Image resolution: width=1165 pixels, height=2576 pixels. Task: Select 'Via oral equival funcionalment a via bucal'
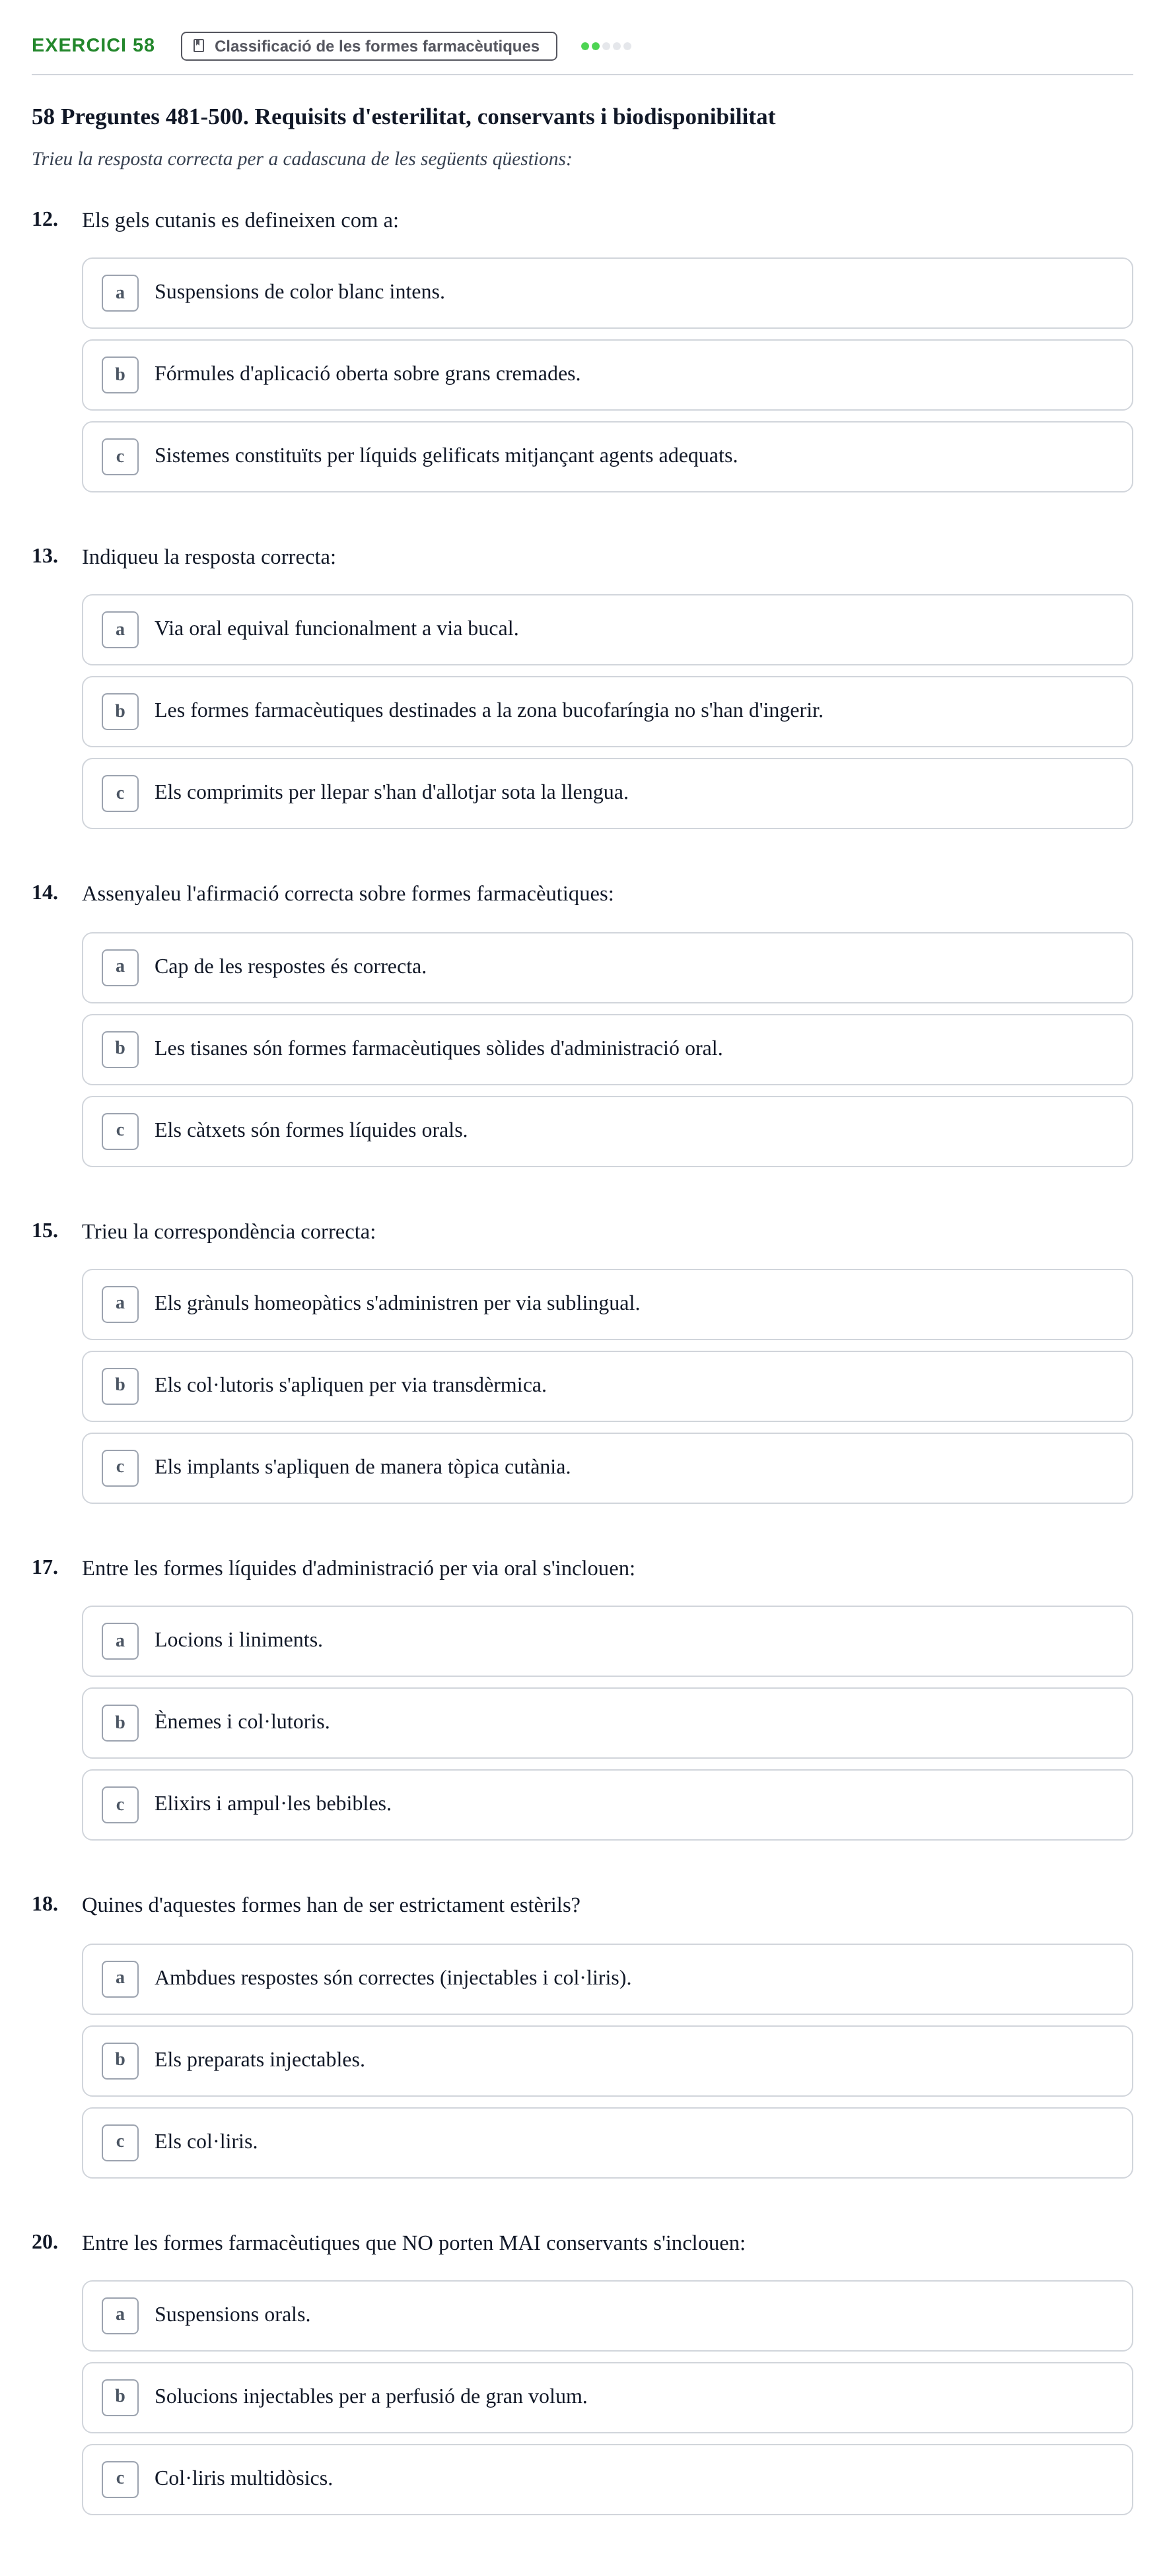pos(607,630)
